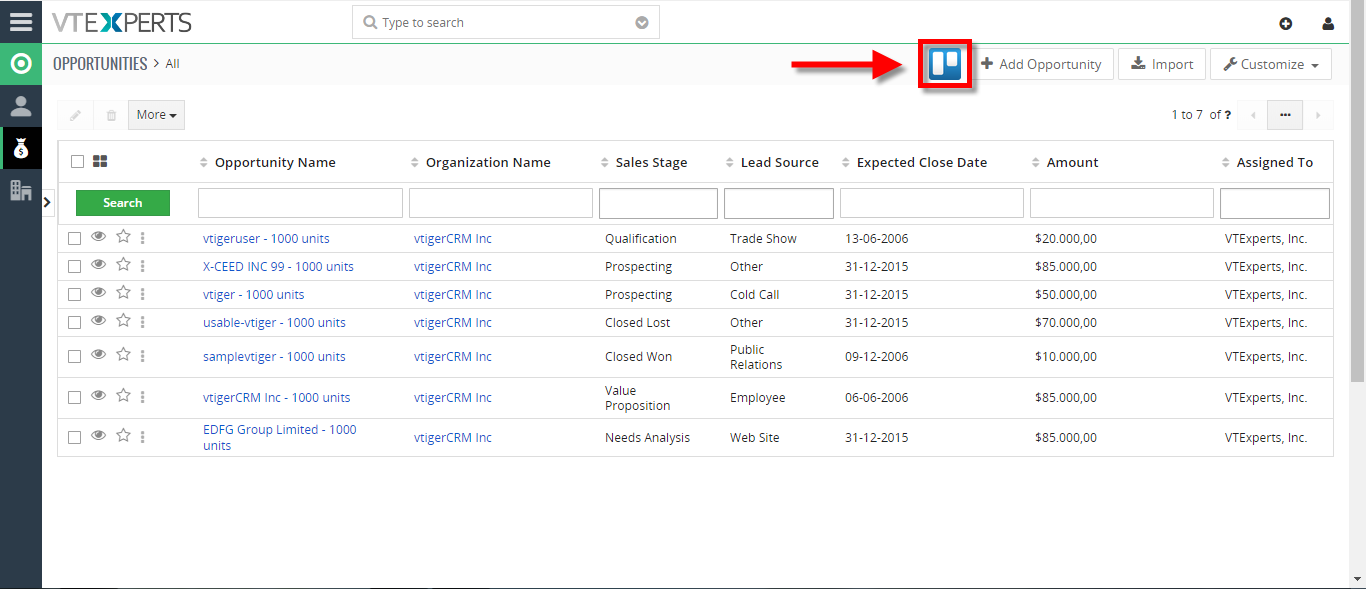The width and height of the screenshot is (1366, 589).
Task: Sort by the Amount header
Action: tap(1073, 162)
